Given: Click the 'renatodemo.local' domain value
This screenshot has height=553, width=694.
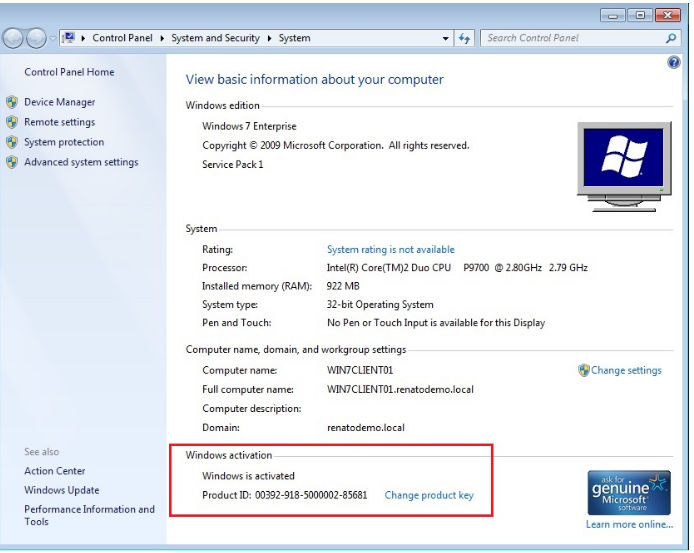Looking at the screenshot, I should pyautogui.click(x=366, y=428).
